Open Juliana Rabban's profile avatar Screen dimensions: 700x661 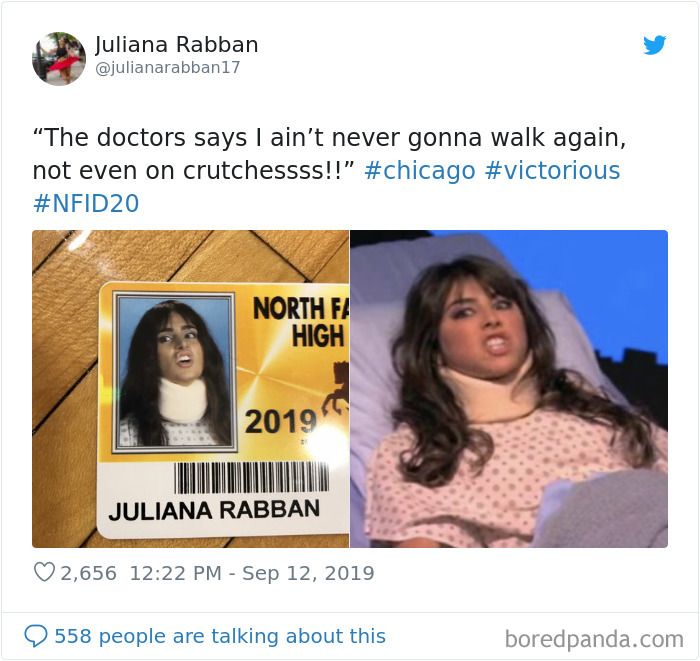(x=59, y=58)
